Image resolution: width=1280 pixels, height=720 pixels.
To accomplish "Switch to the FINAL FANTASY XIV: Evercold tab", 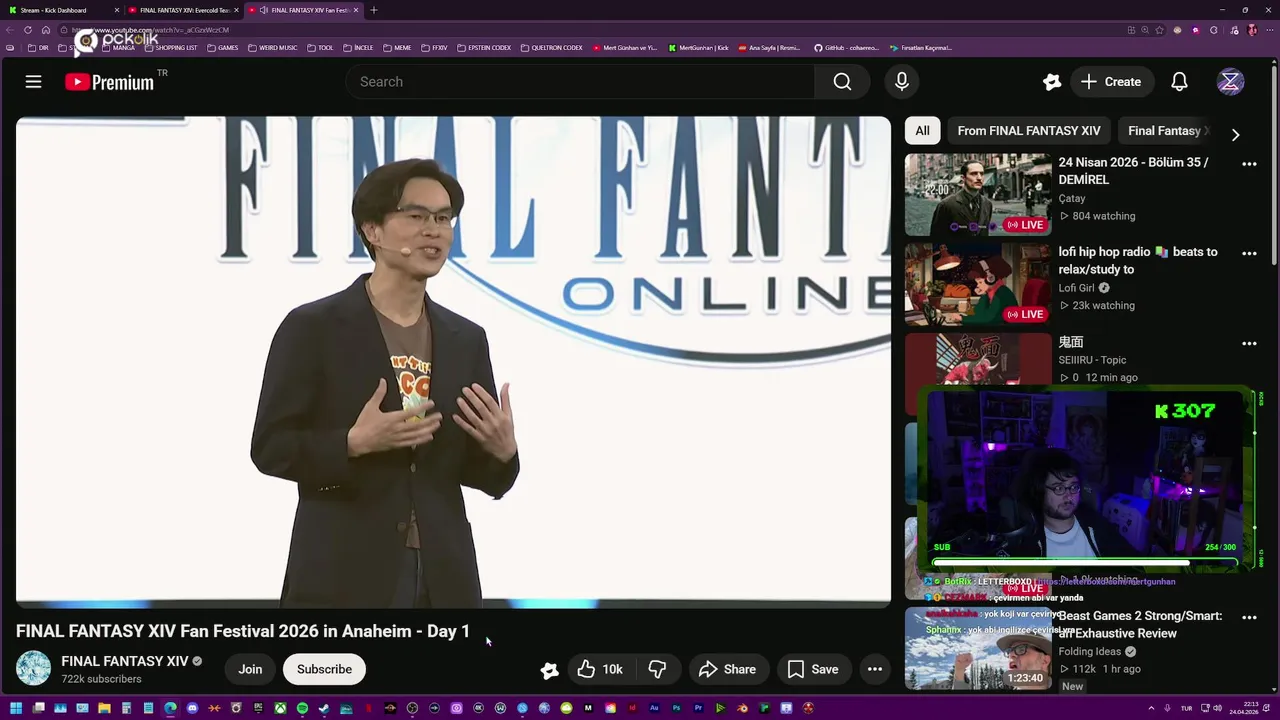I will pos(185,10).
